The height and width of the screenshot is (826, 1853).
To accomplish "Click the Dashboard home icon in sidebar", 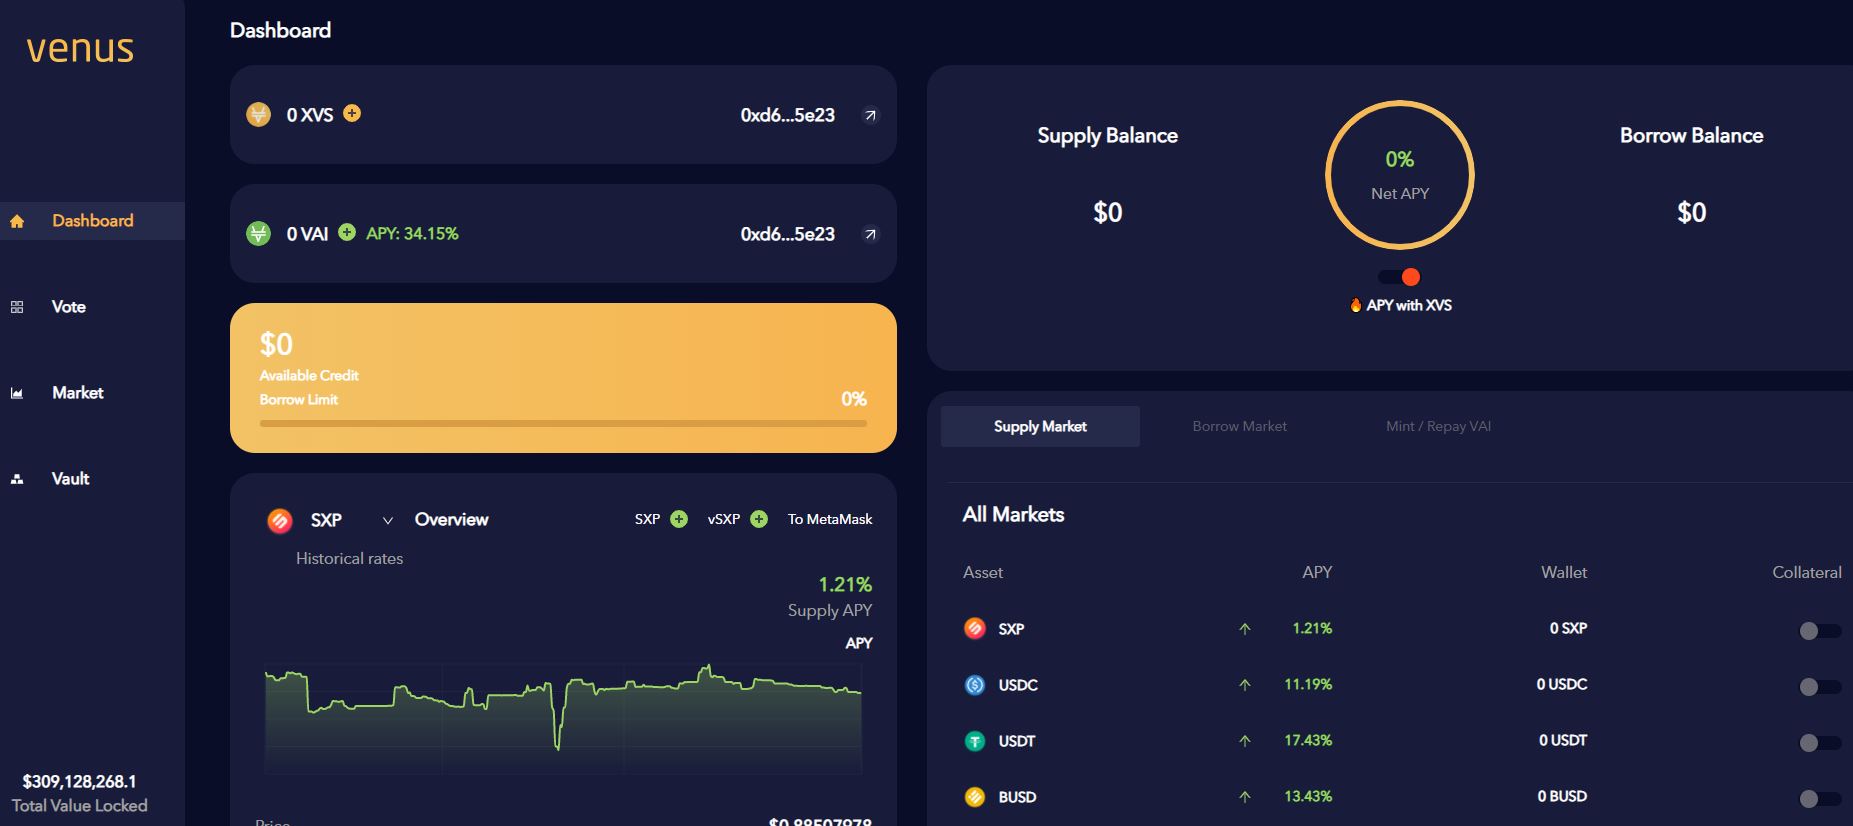I will (17, 221).
